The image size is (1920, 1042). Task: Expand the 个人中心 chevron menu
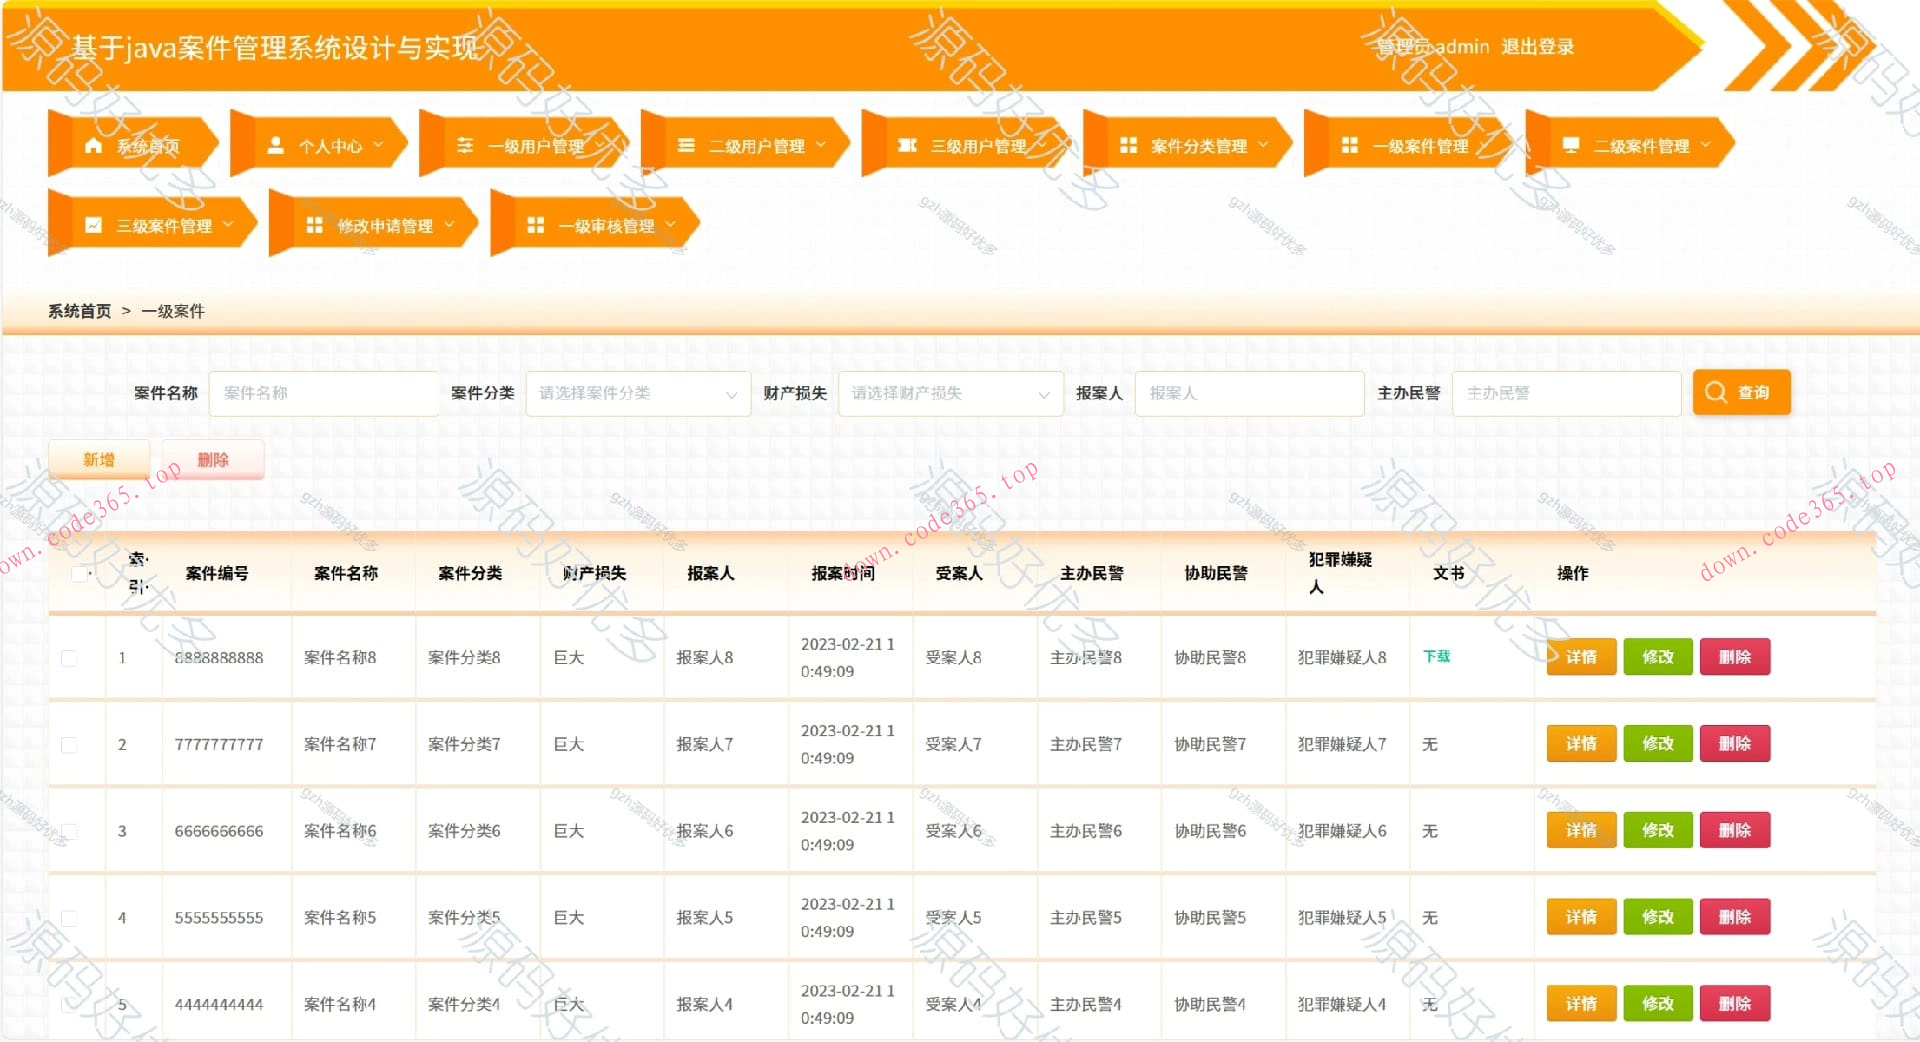379,143
